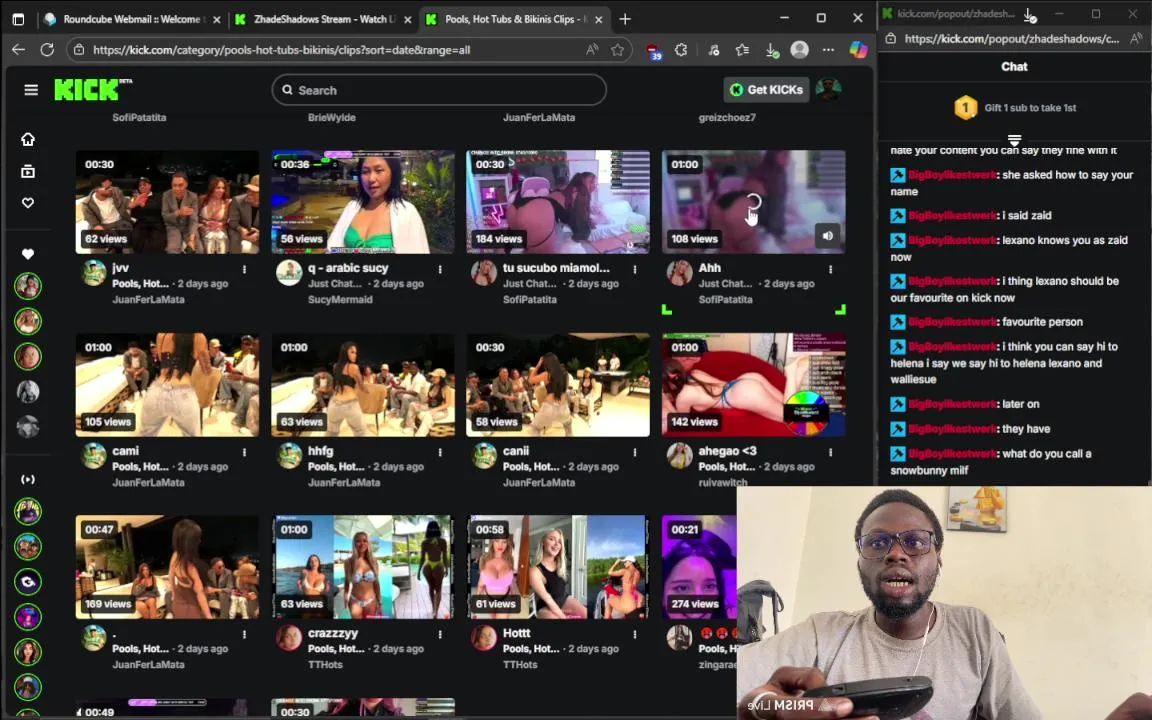
Task: Open the browser favorites list icon
Action: click(742, 50)
